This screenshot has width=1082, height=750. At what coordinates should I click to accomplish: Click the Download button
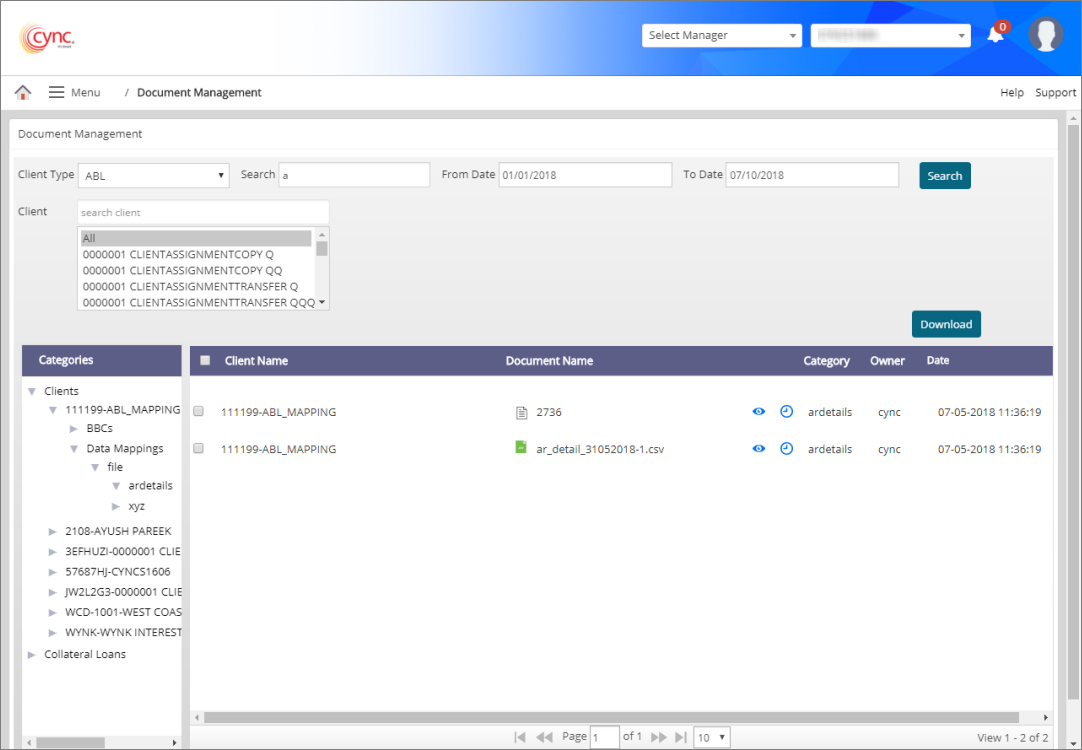tap(945, 324)
